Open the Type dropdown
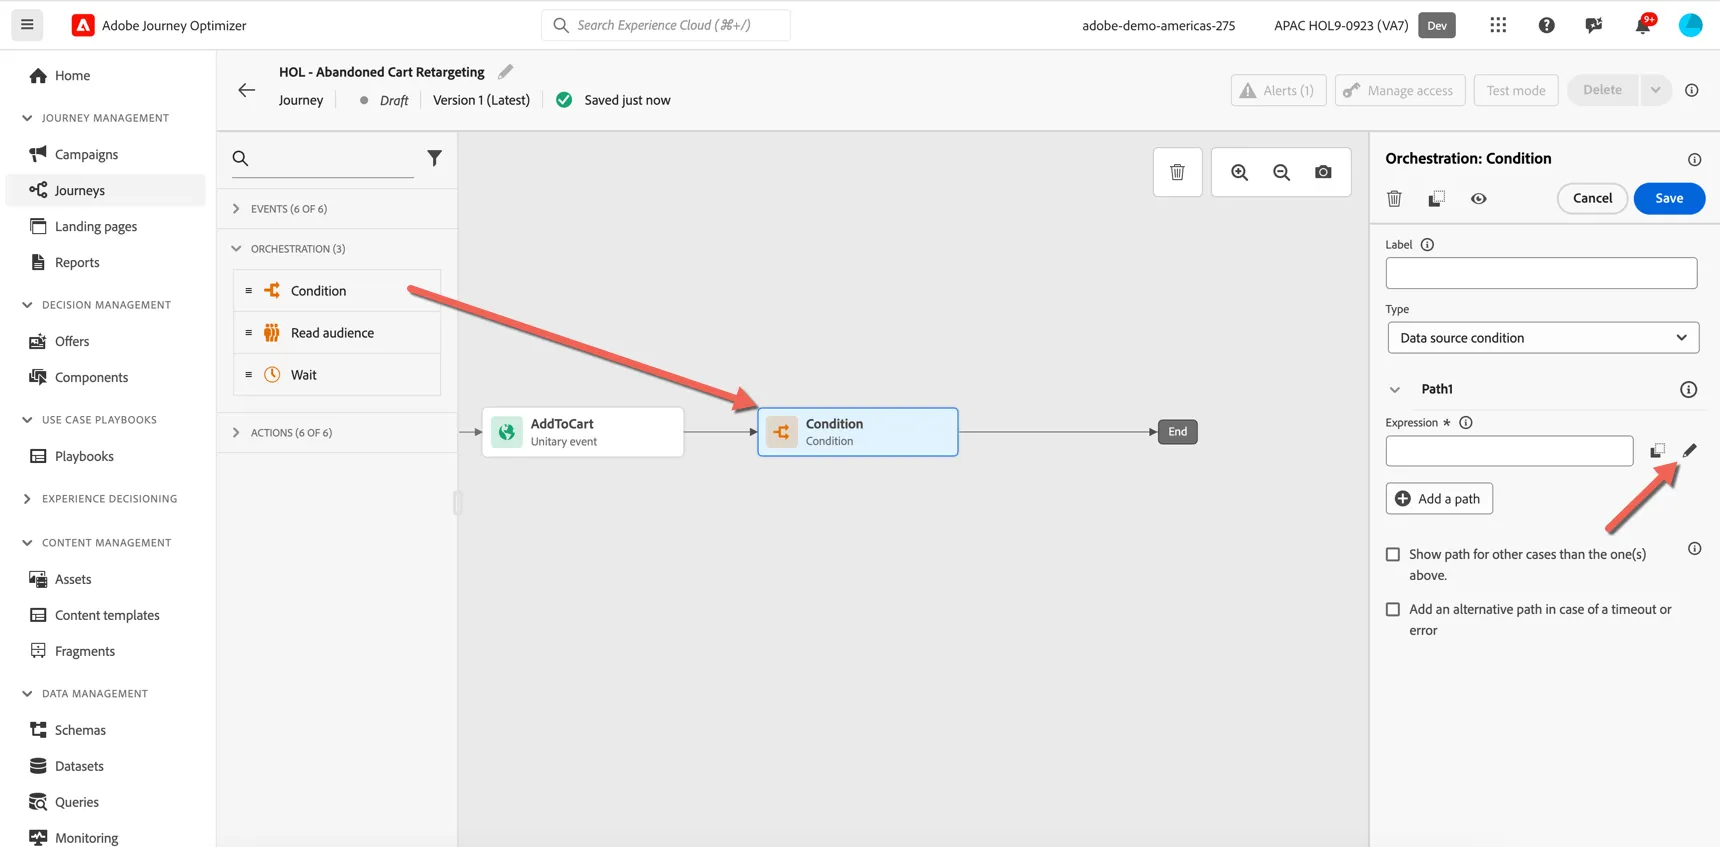 (1543, 338)
